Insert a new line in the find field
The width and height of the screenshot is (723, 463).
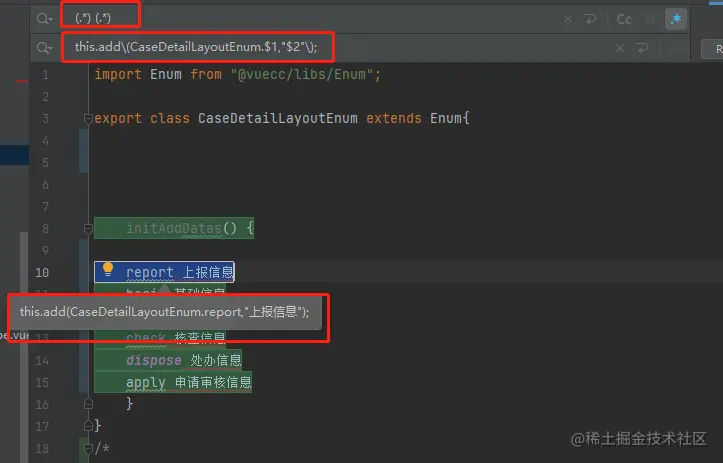pyautogui.click(x=590, y=19)
